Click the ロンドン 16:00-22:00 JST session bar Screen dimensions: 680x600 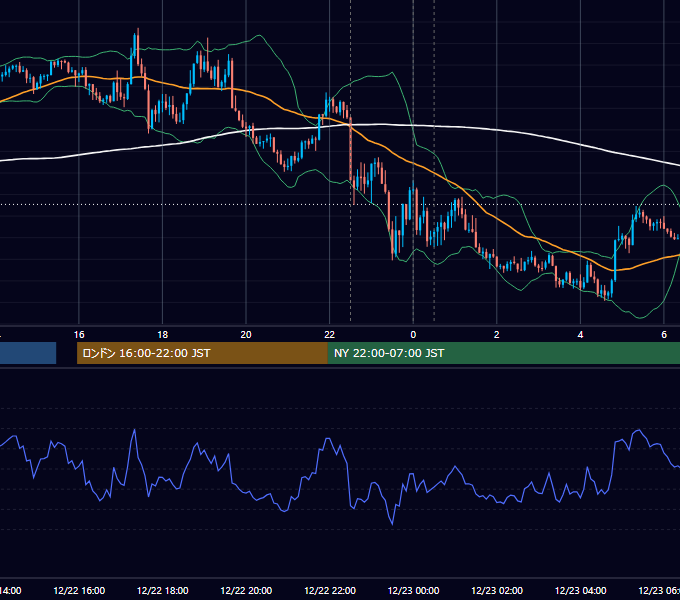(x=202, y=353)
